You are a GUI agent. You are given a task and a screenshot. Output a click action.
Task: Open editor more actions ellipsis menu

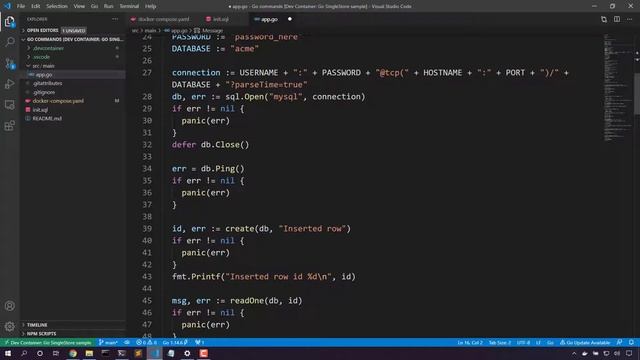click(x=630, y=19)
